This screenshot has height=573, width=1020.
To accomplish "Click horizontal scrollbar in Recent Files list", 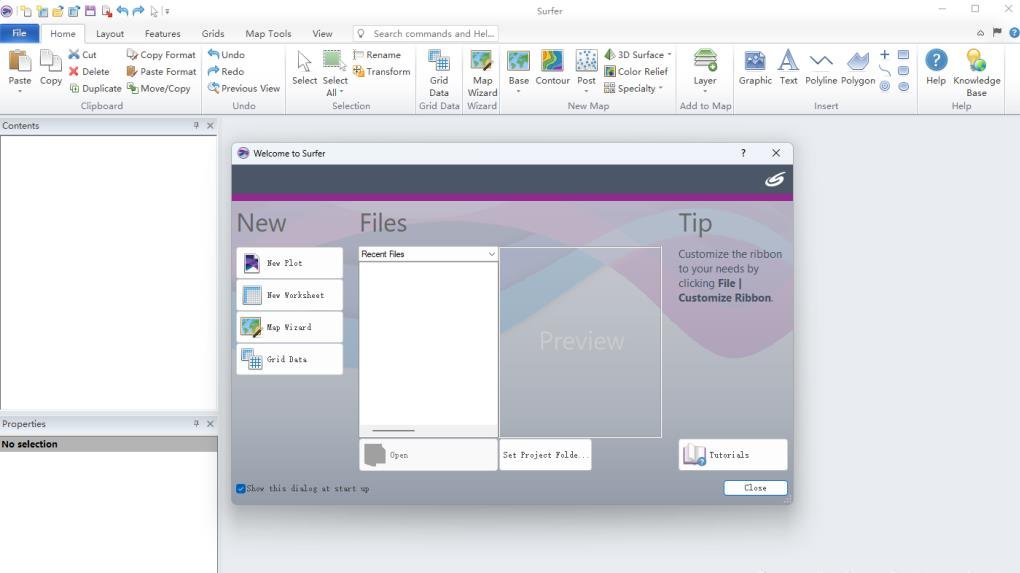I will click(x=393, y=431).
